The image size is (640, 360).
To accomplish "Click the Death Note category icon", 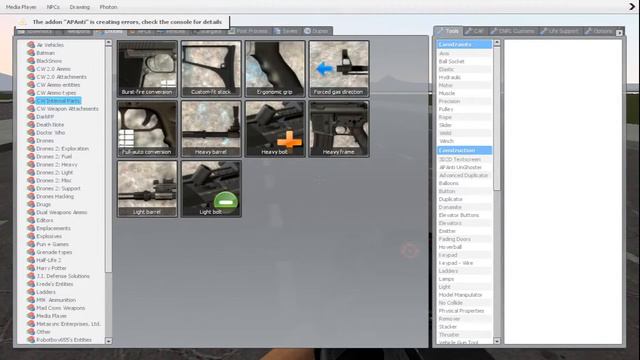I will (31, 124).
